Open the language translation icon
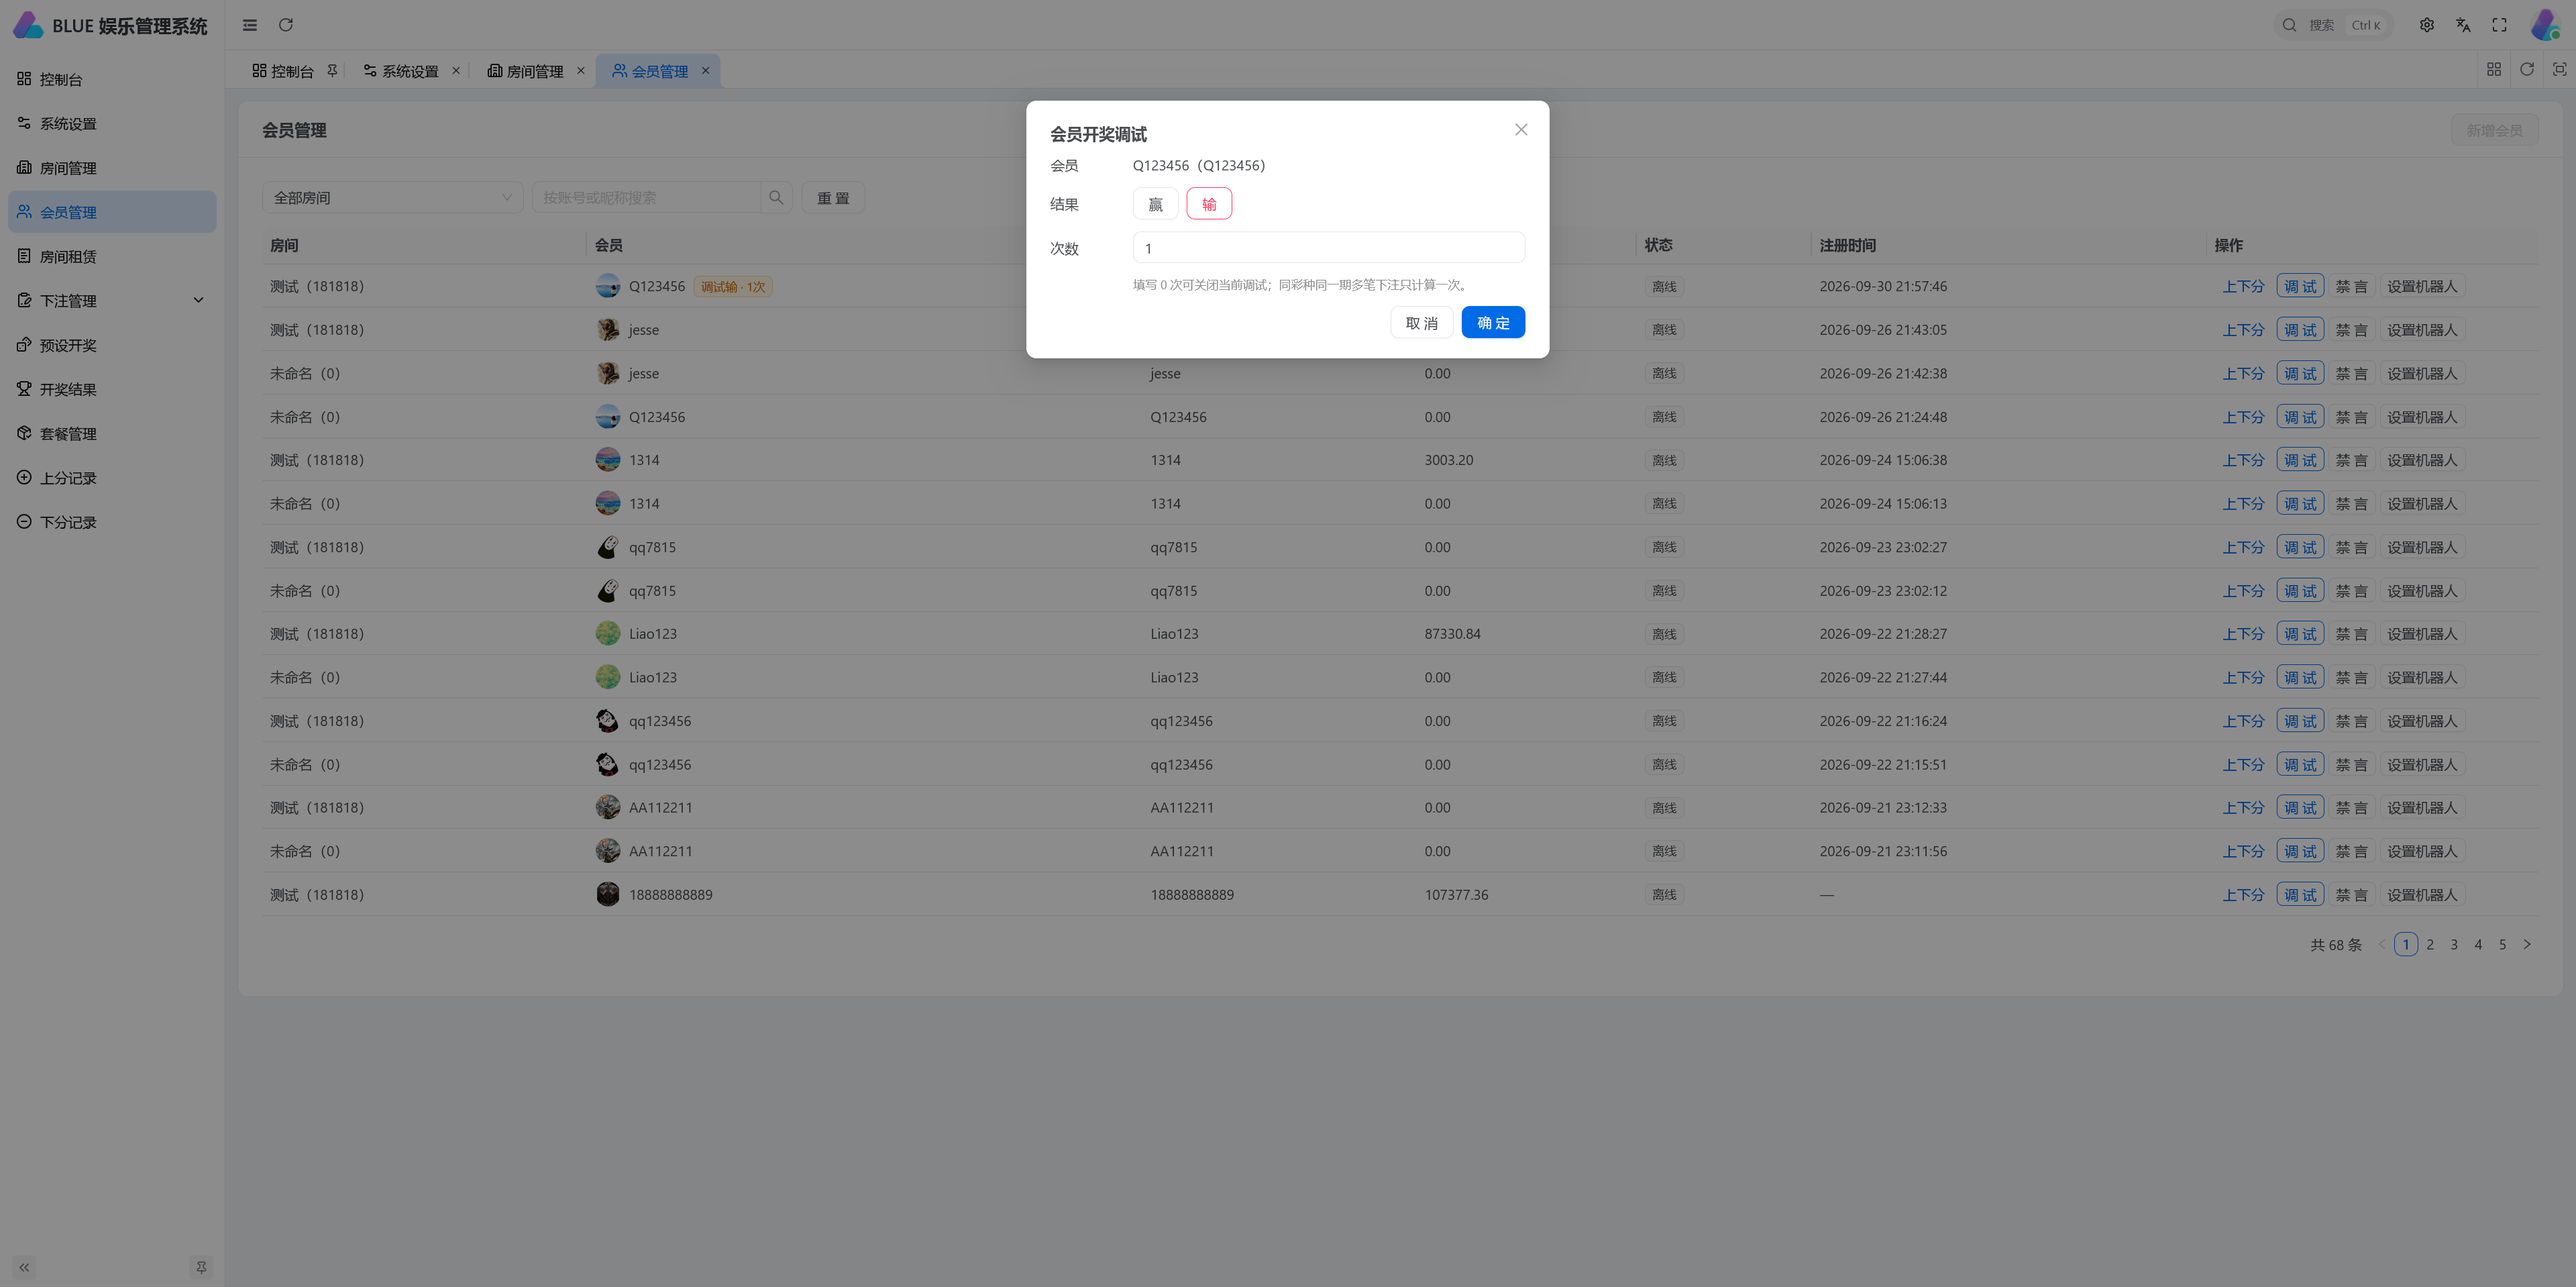This screenshot has height=1287, width=2576. coord(2463,25)
